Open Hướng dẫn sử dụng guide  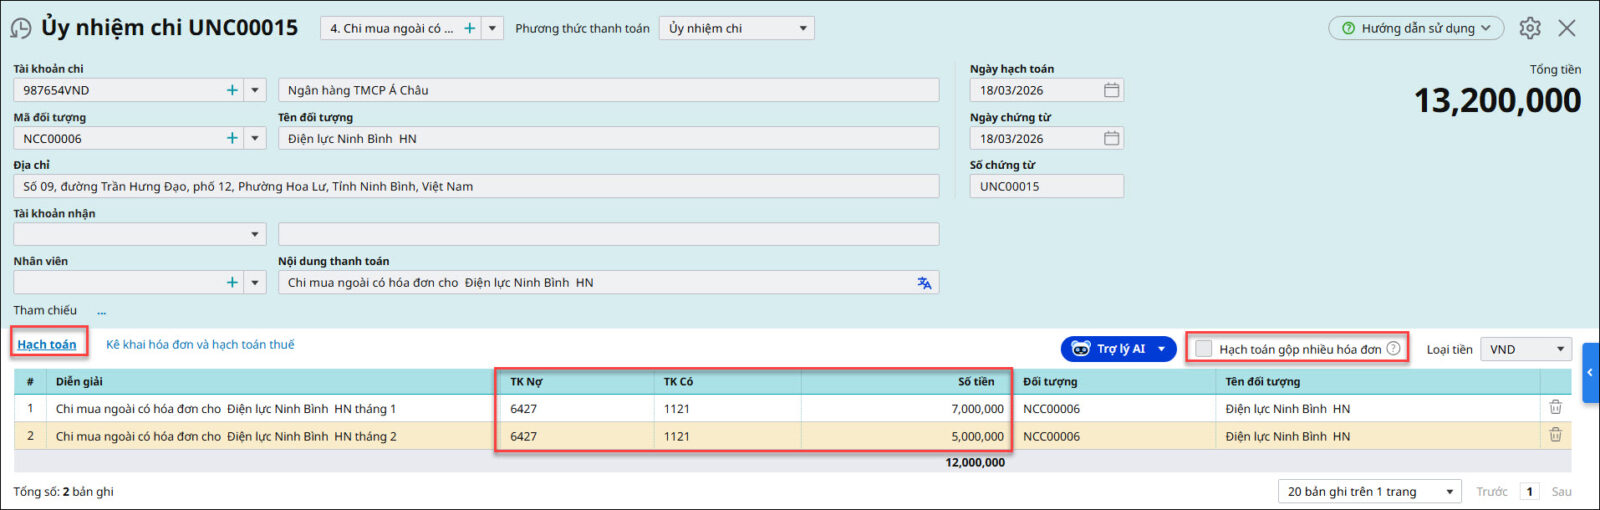(x=1416, y=28)
